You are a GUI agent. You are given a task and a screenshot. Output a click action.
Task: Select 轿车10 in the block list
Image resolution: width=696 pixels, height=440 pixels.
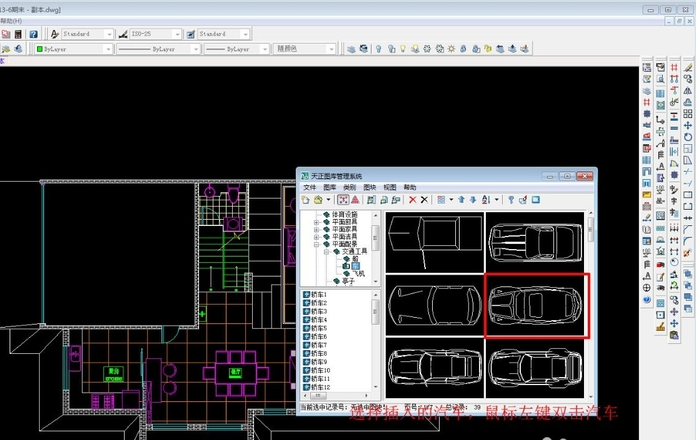(320, 370)
